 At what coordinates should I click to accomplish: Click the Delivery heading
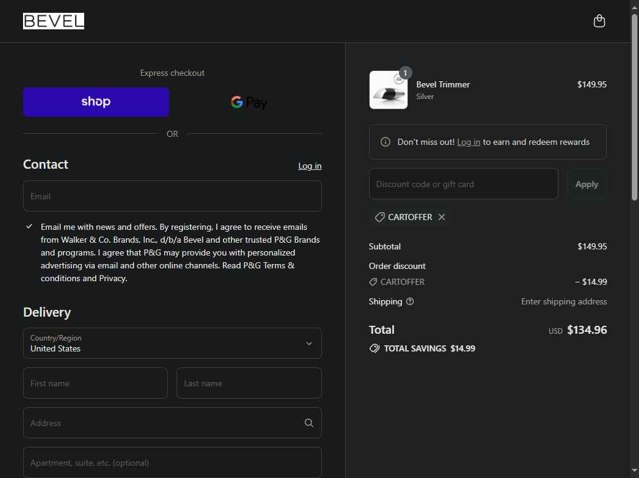[x=47, y=313]
